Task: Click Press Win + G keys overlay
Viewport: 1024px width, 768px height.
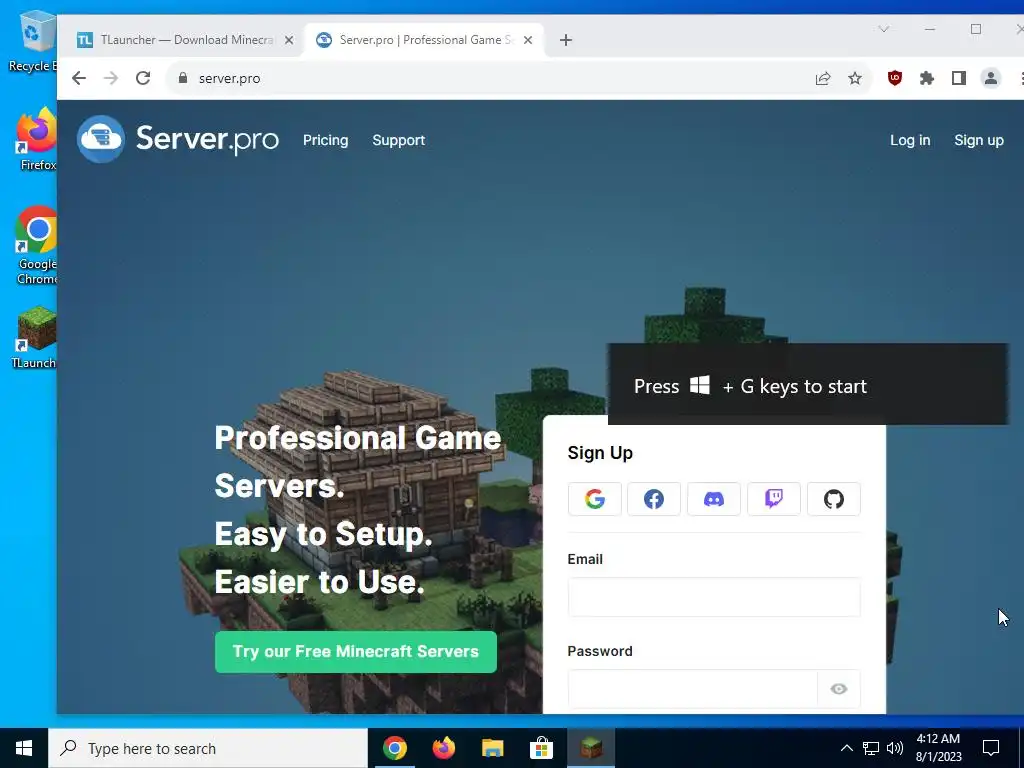Action: [808, 385]
